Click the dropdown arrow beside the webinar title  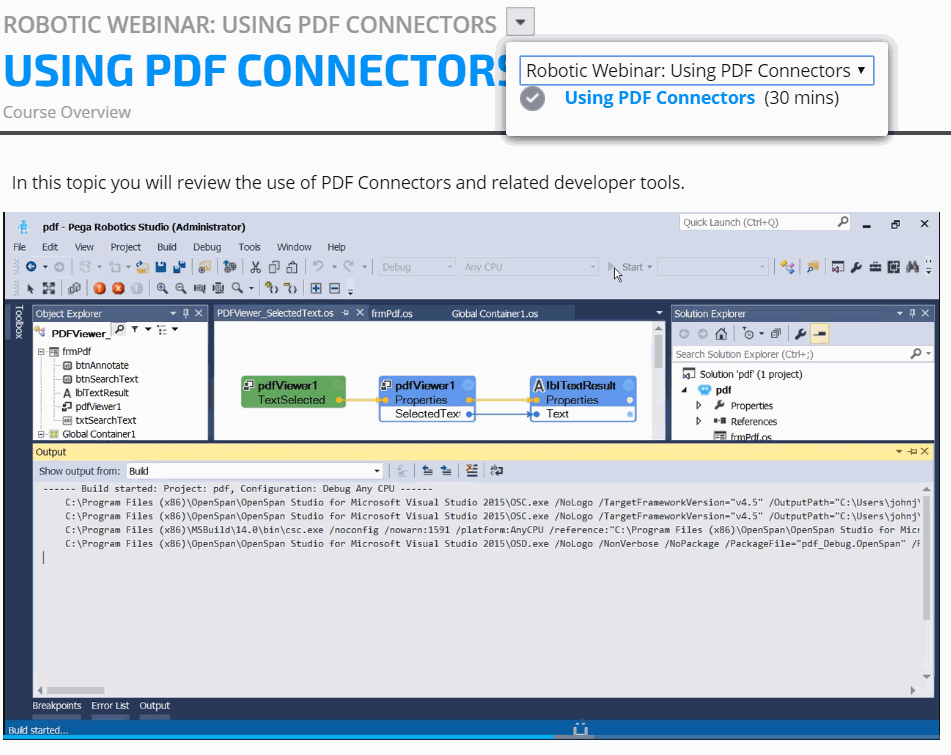520,22
